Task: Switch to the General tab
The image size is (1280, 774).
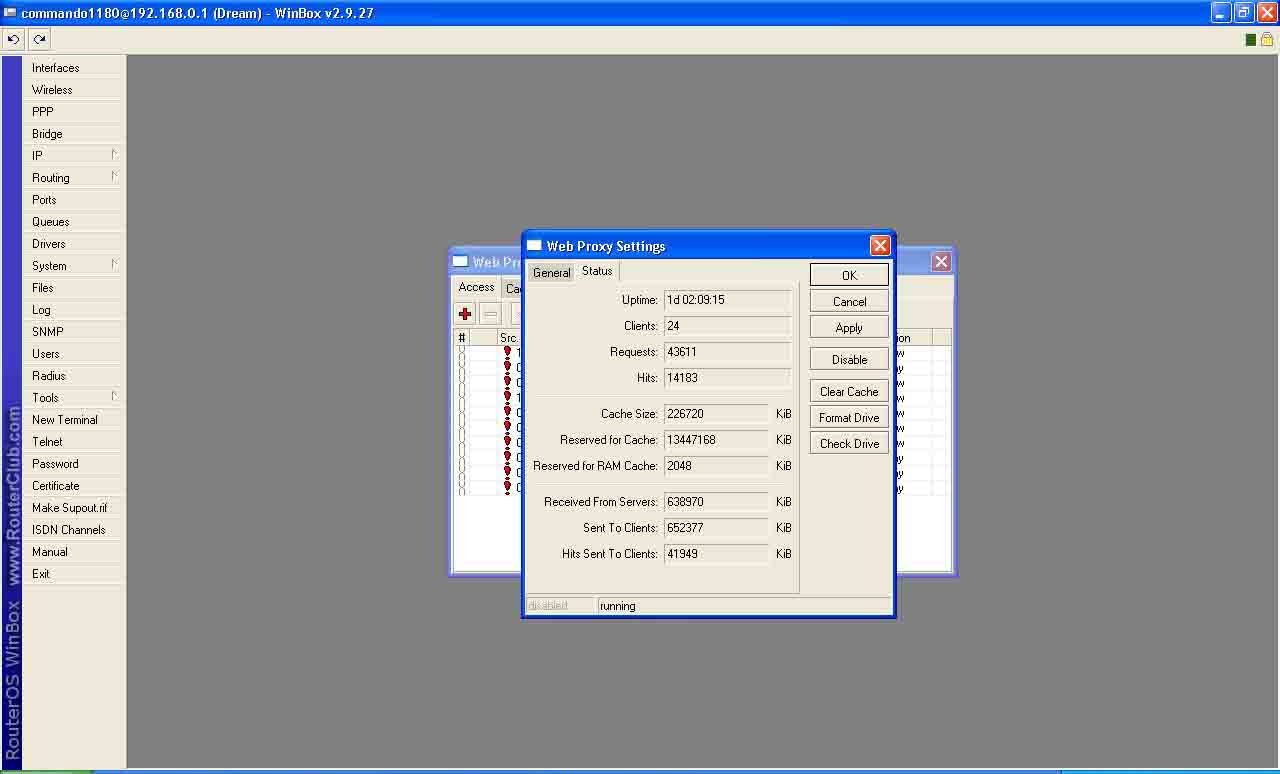Action: pos(551,272)
